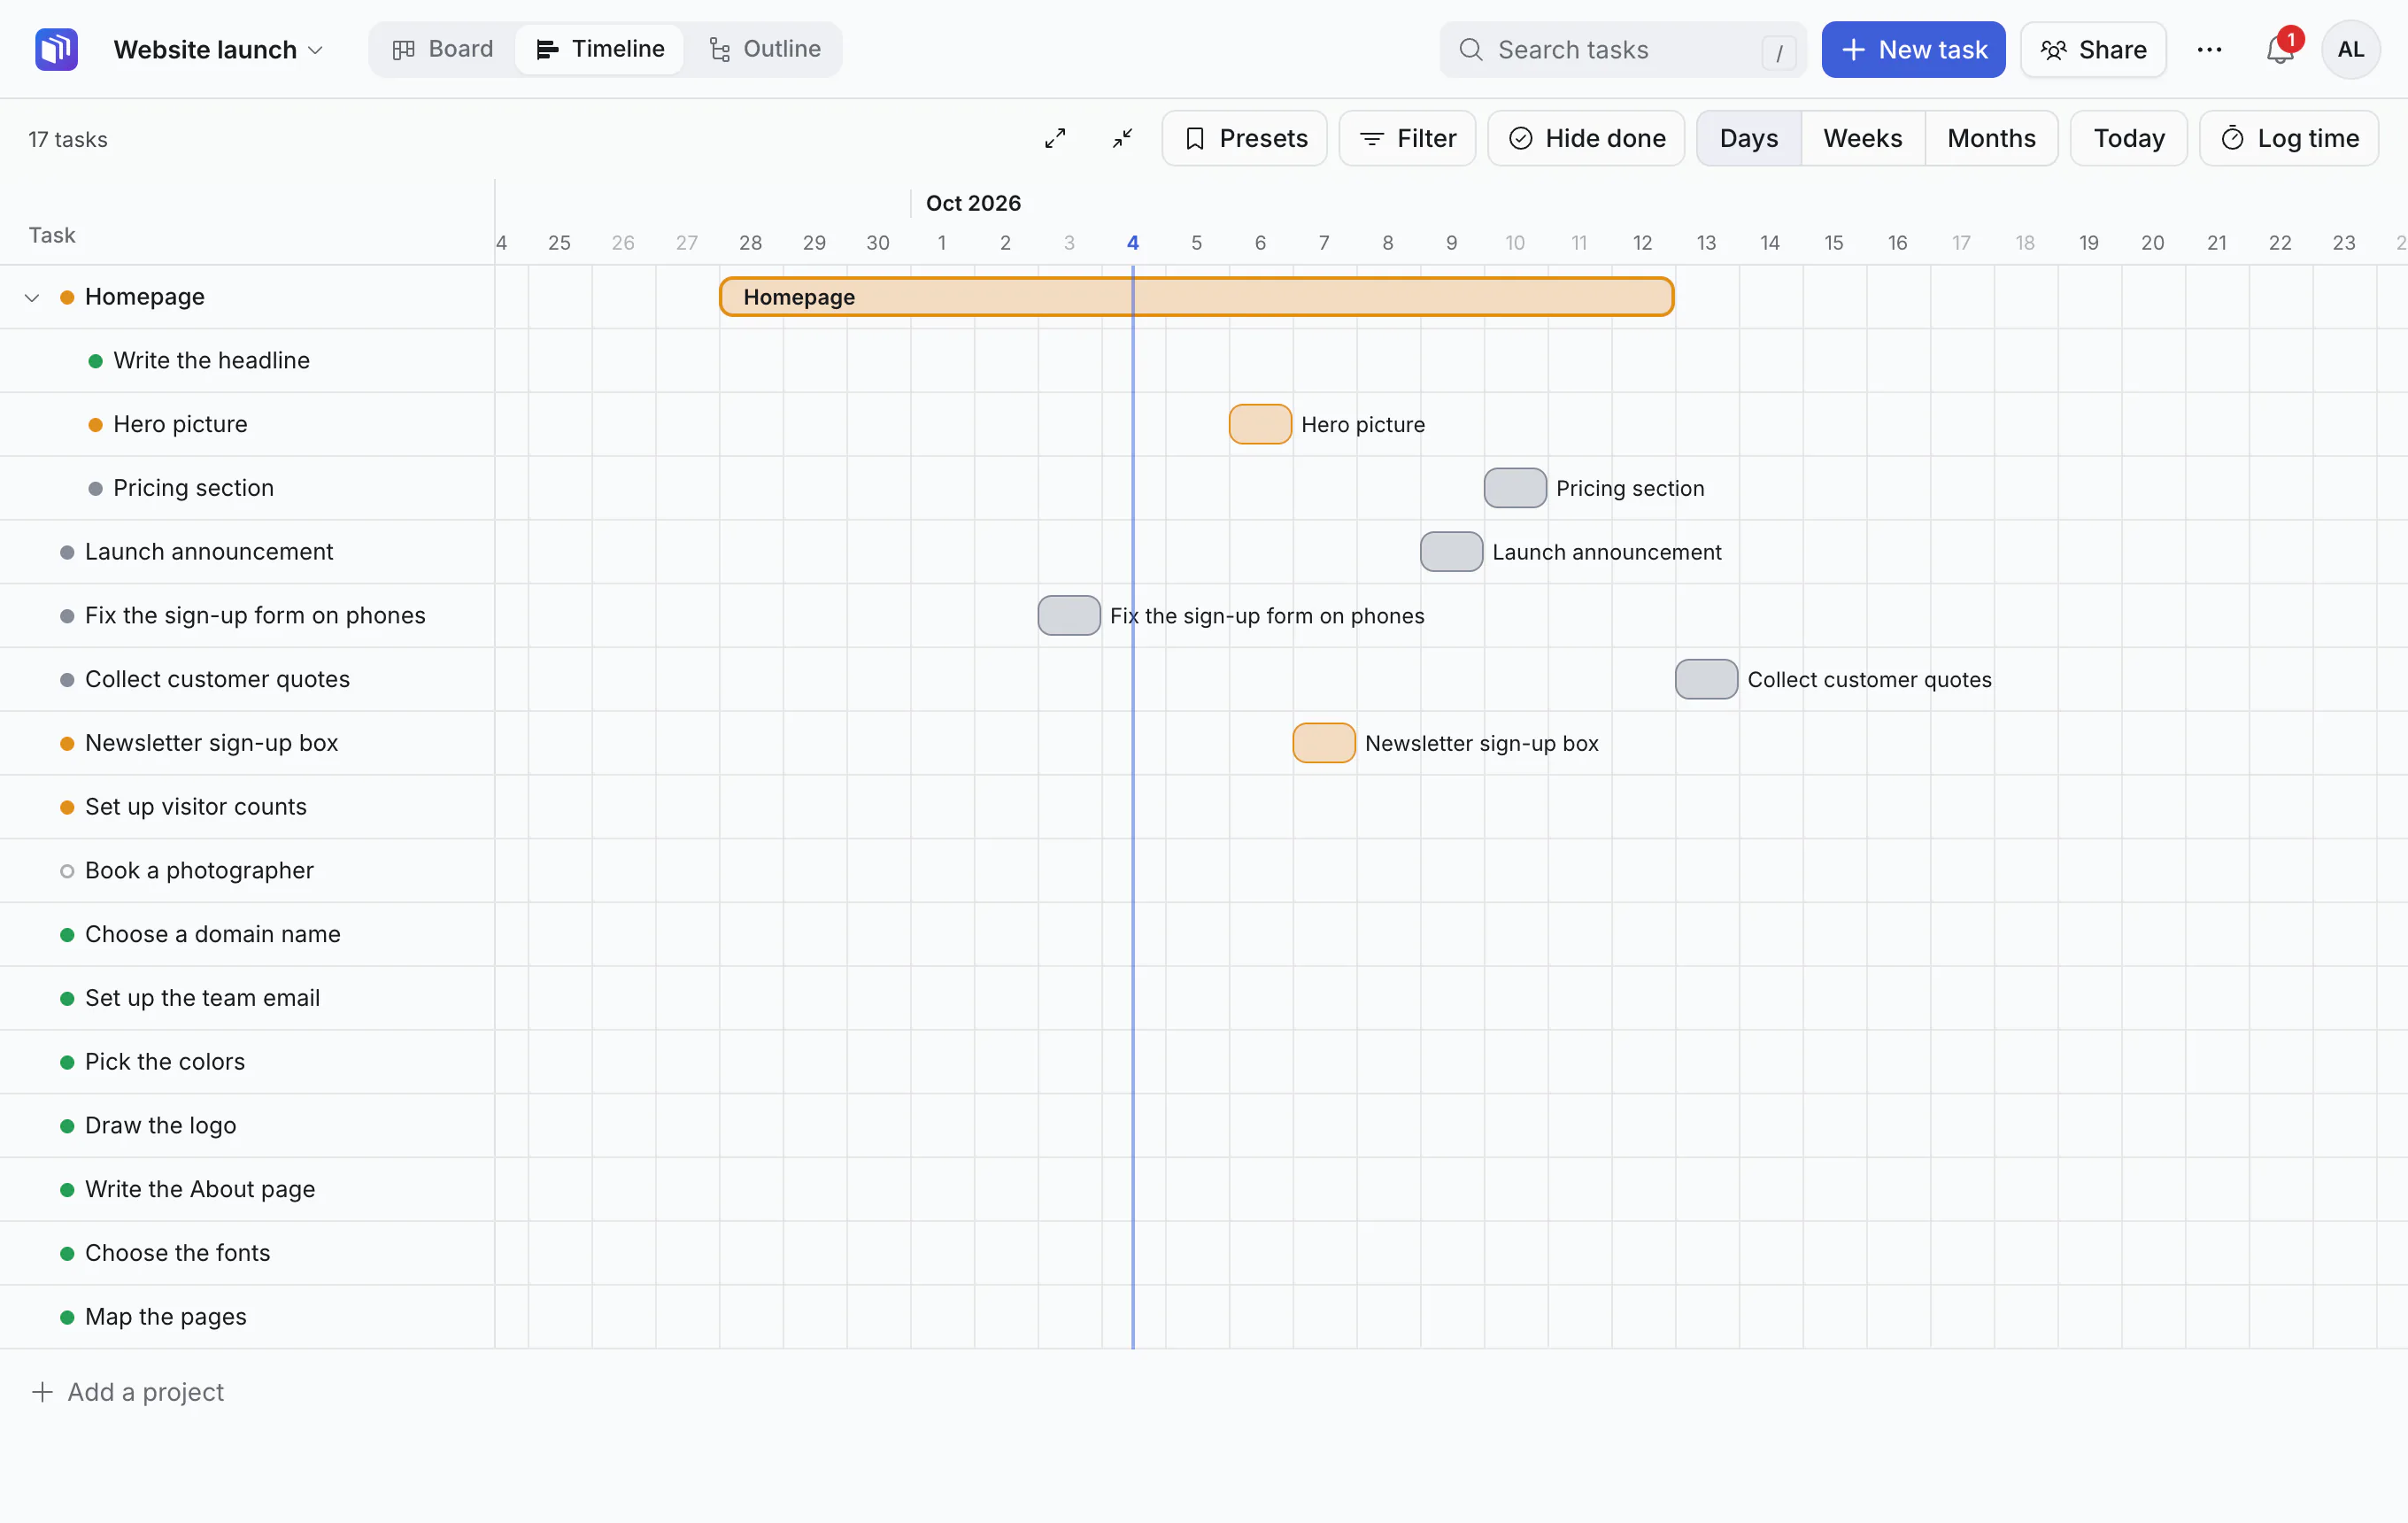
Task: Open the notifications bell
Action: [x=2279, y=49]
